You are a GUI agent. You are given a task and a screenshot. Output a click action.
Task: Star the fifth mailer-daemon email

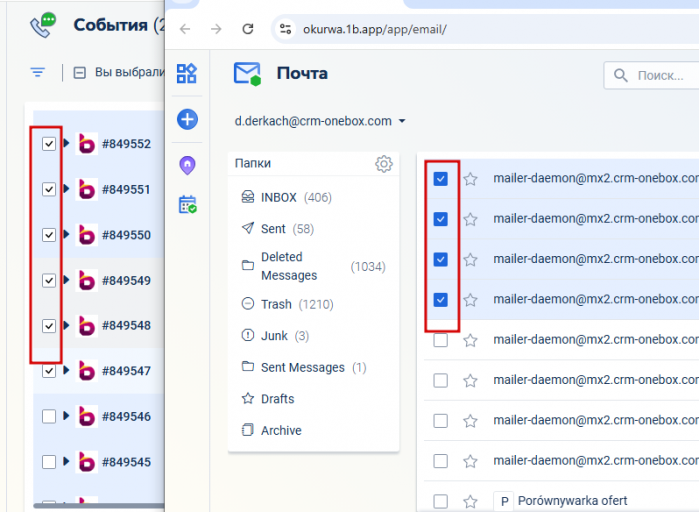470,340
